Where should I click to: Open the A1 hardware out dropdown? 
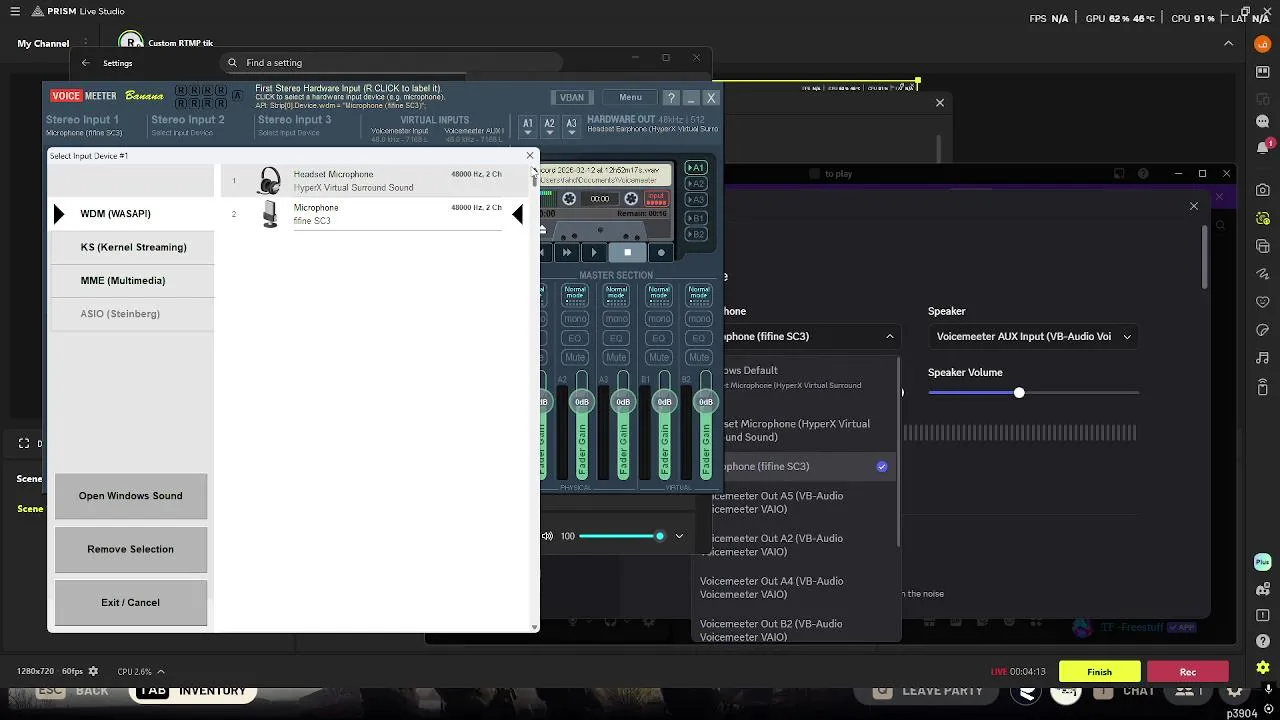pos(528,127)
